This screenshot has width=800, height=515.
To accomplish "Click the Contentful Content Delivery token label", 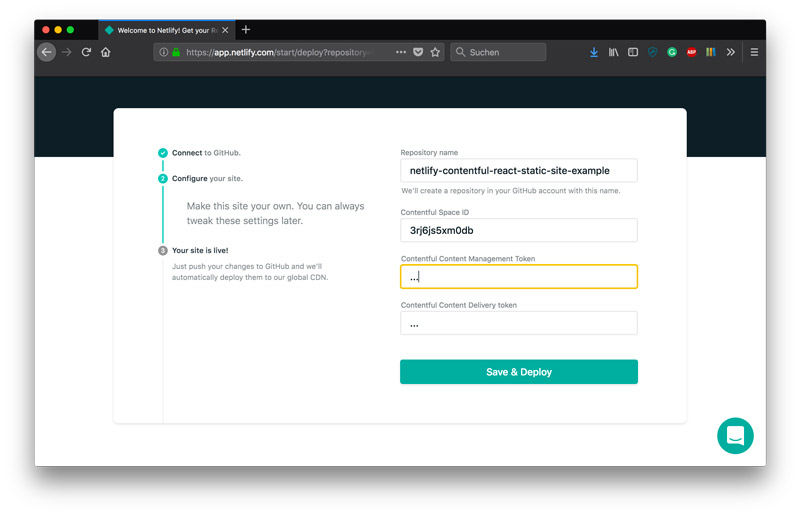I will coord(459,305).
